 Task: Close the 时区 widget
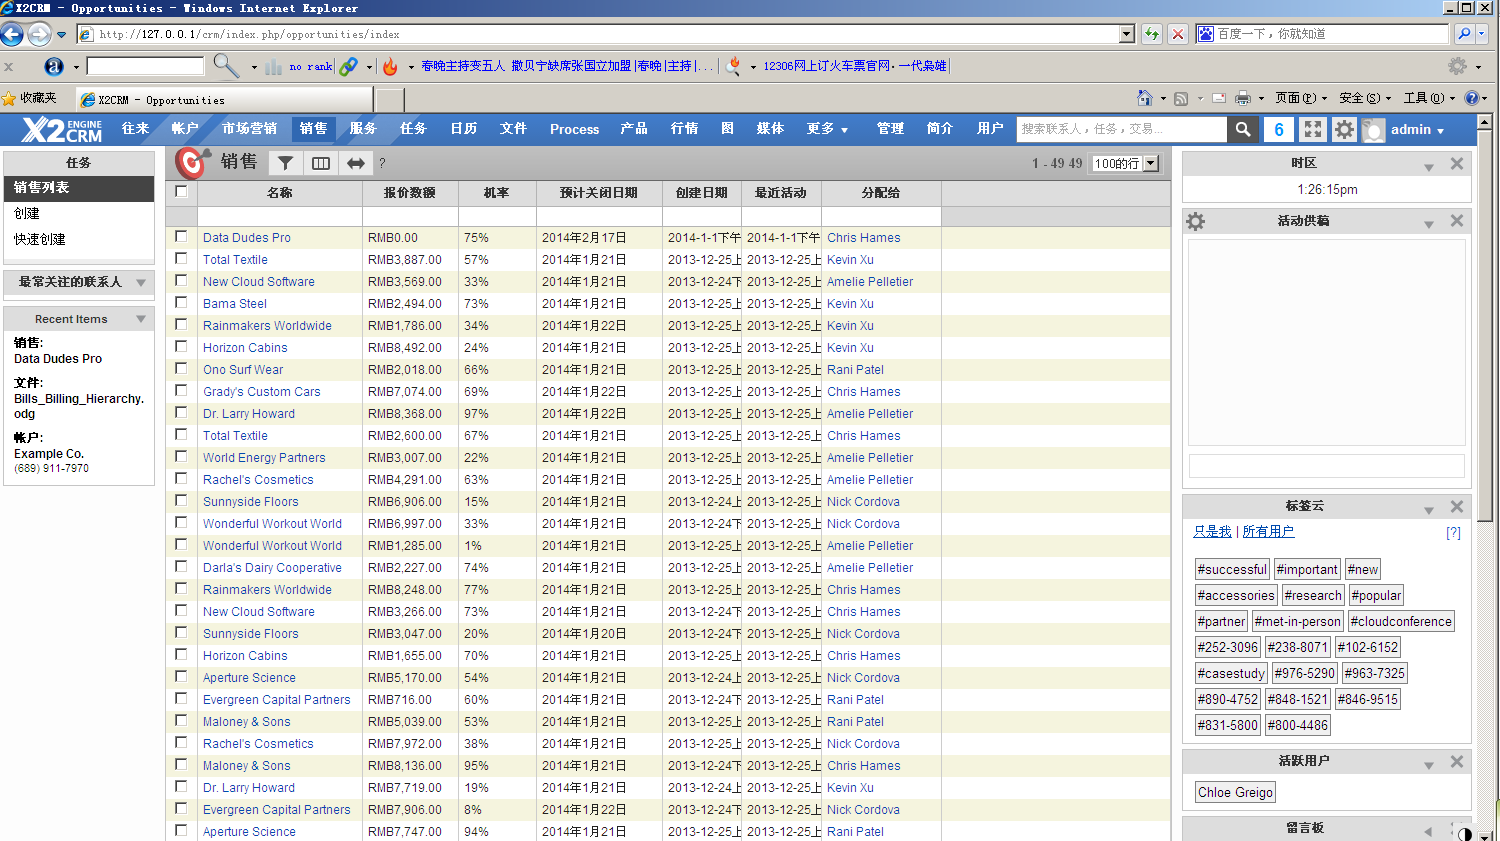pos(1457,163)
